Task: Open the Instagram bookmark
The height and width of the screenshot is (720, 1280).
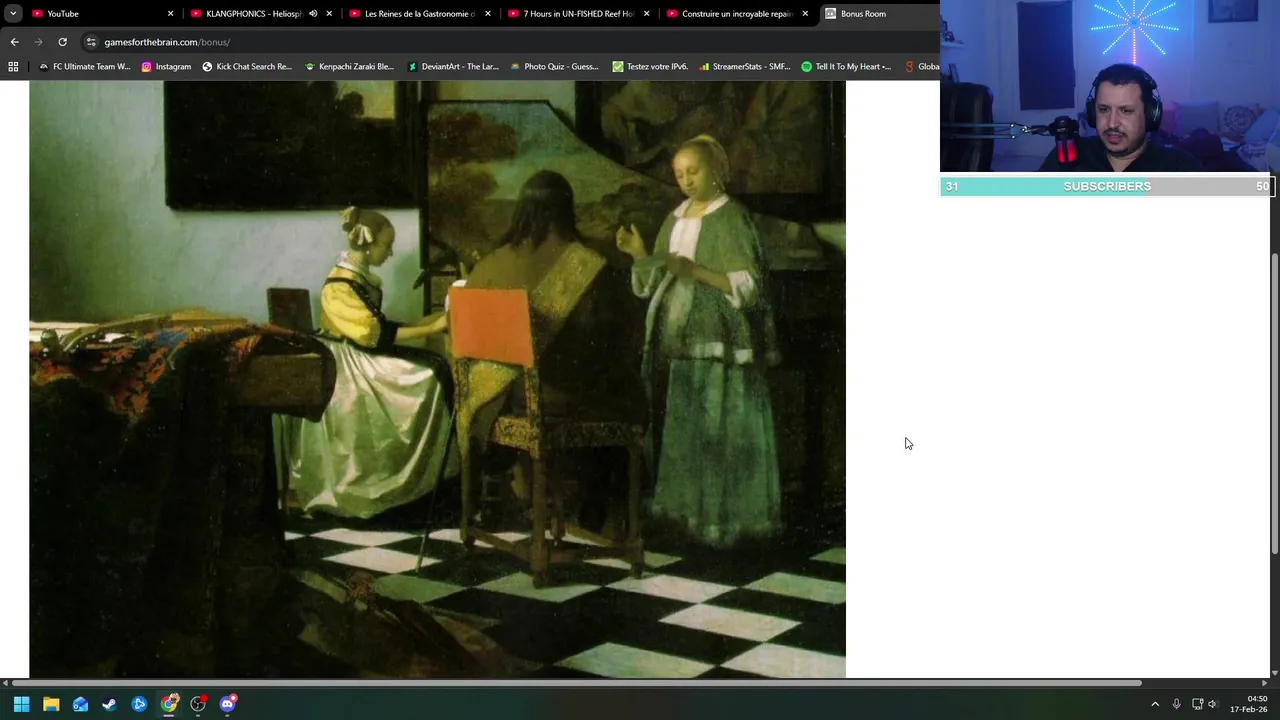Action: point(166,67)
